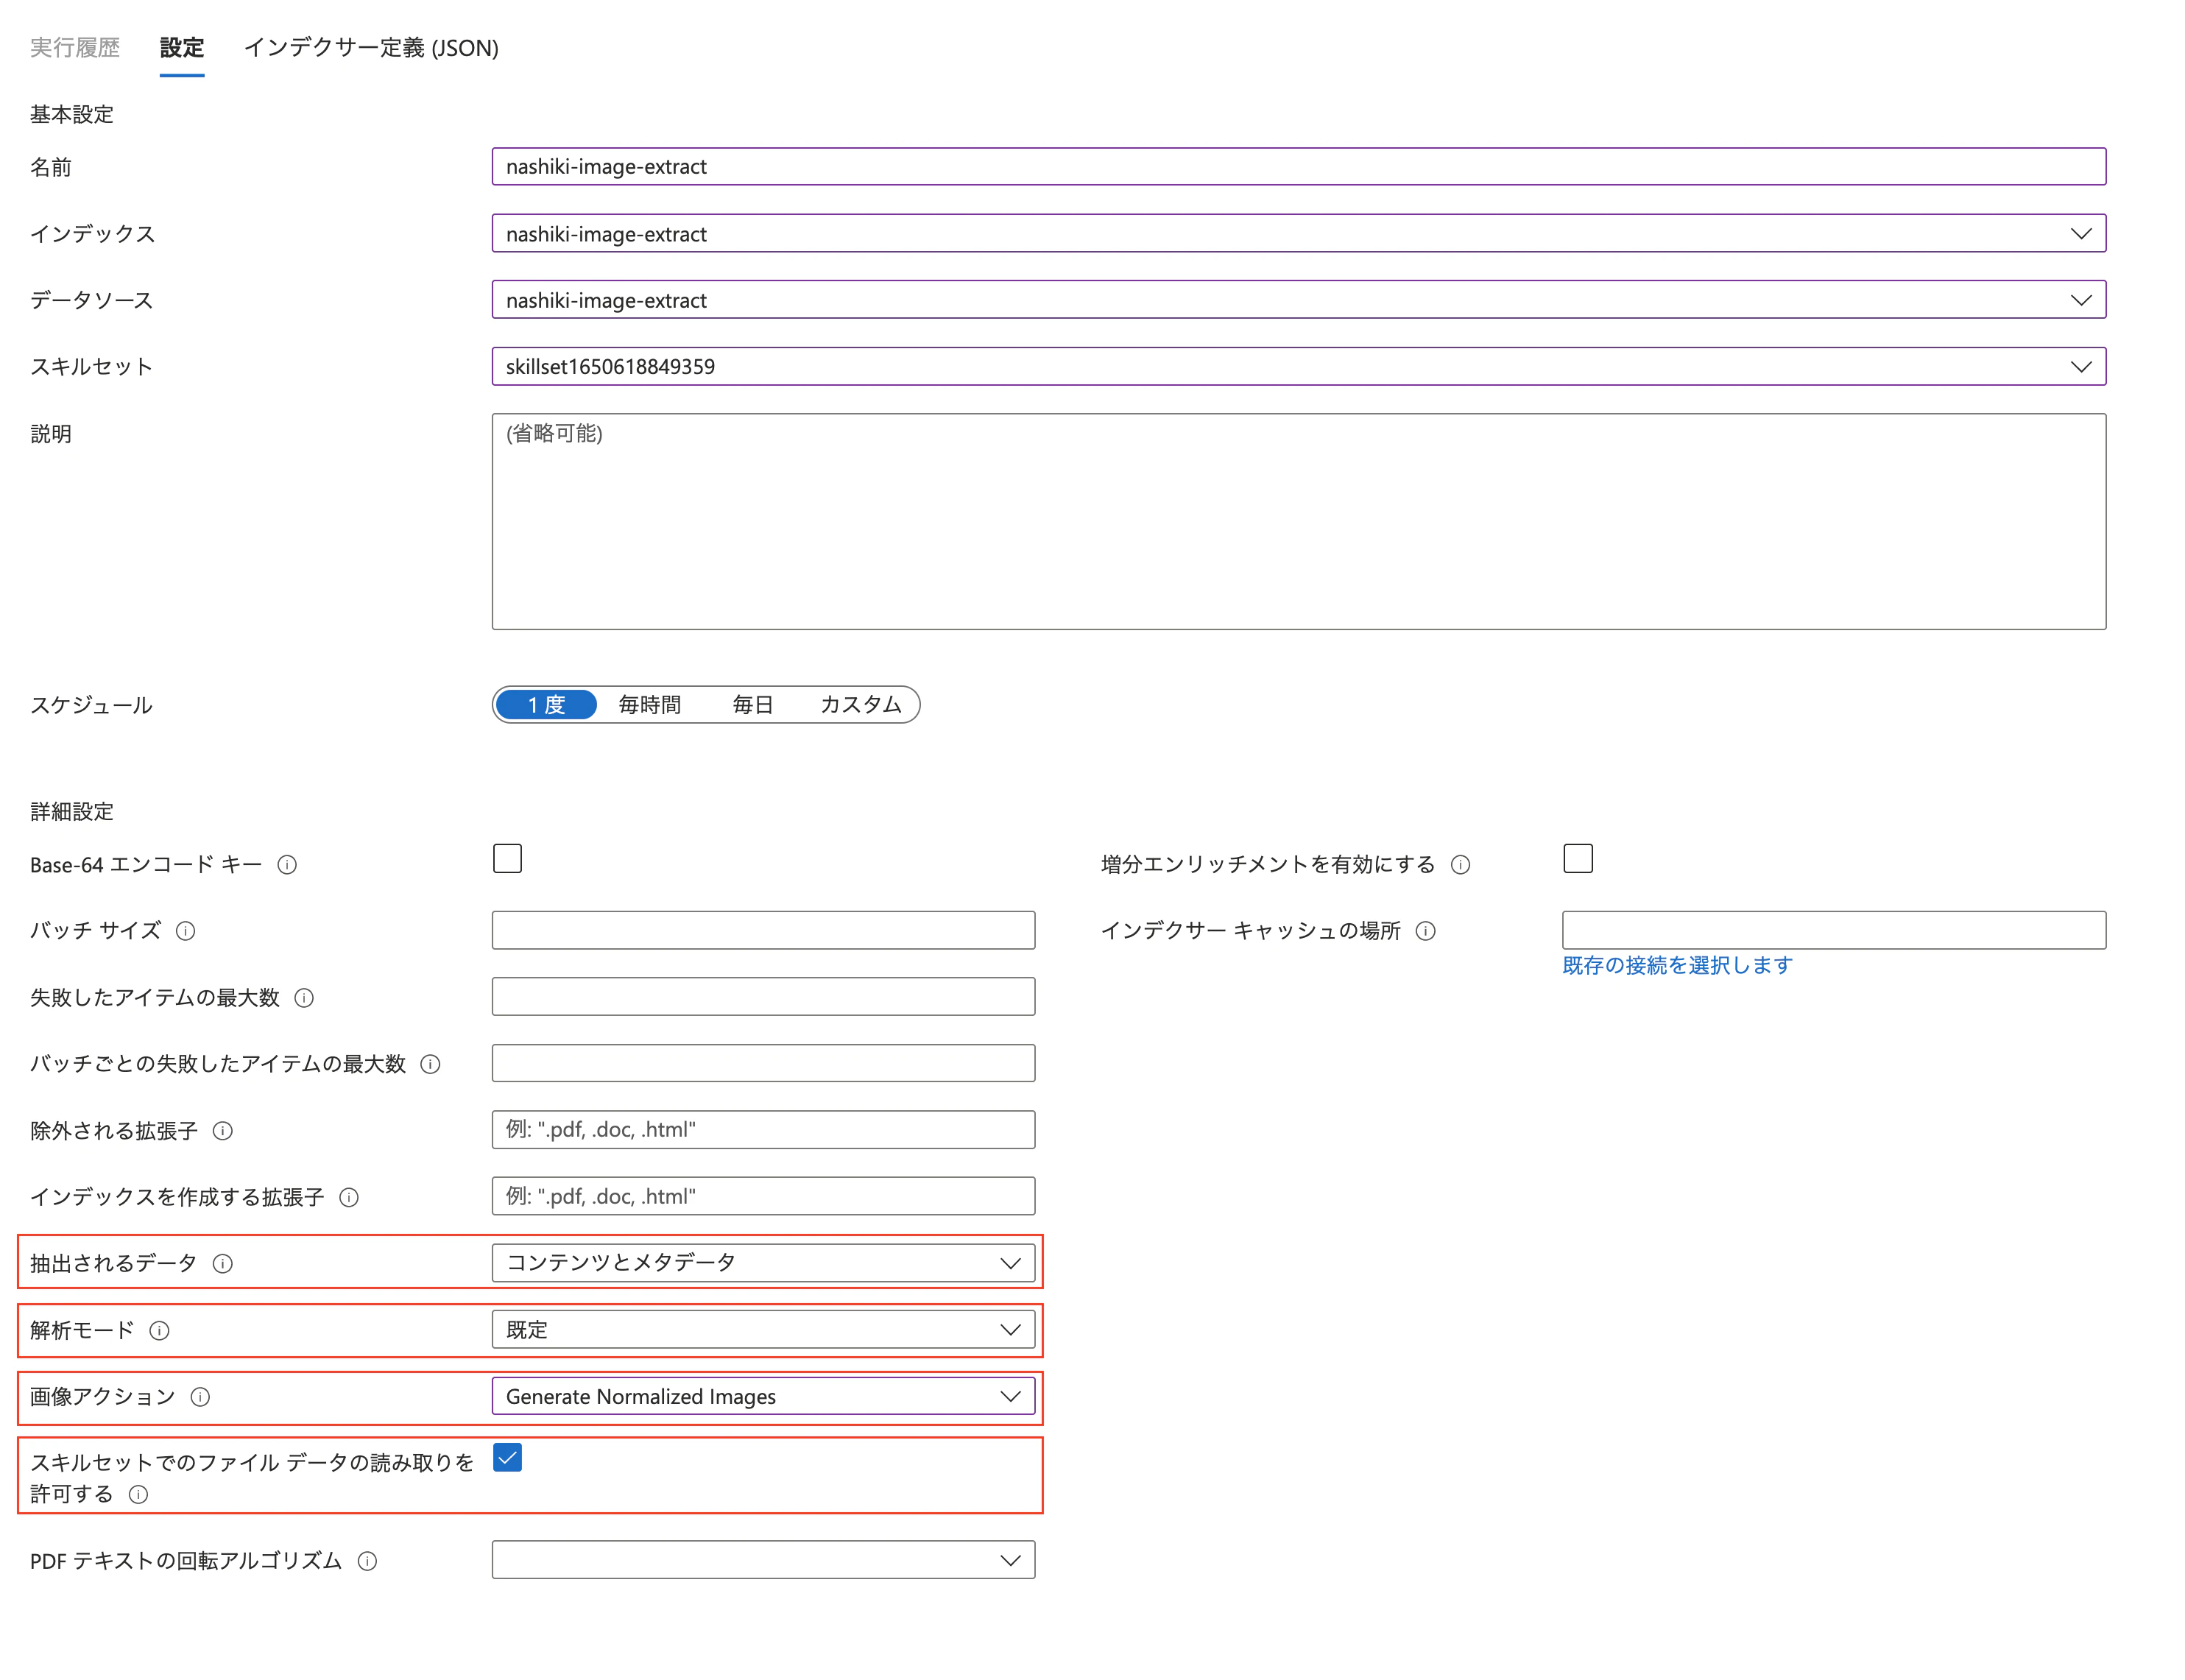Screen dimensions: 2185x1680
Task: Focus インデクサー キャッシュの場所 input field
Action: click(1834, 930)
